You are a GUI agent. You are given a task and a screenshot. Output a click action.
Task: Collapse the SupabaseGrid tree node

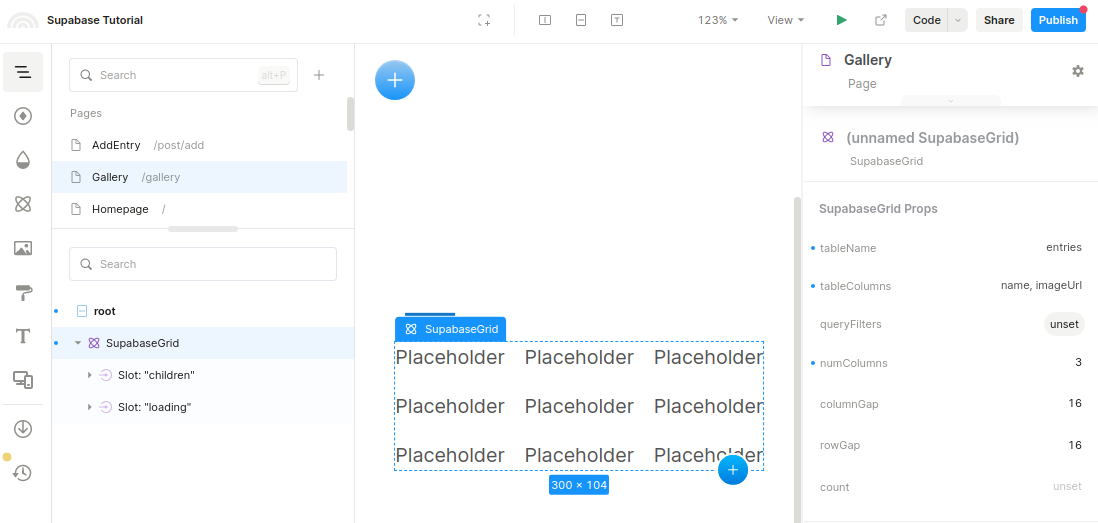click(78, 343)
